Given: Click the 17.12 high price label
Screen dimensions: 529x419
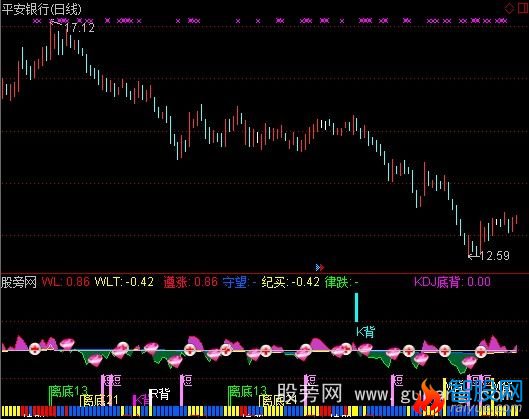Looking at the screenshot, I should coord(80,28).
